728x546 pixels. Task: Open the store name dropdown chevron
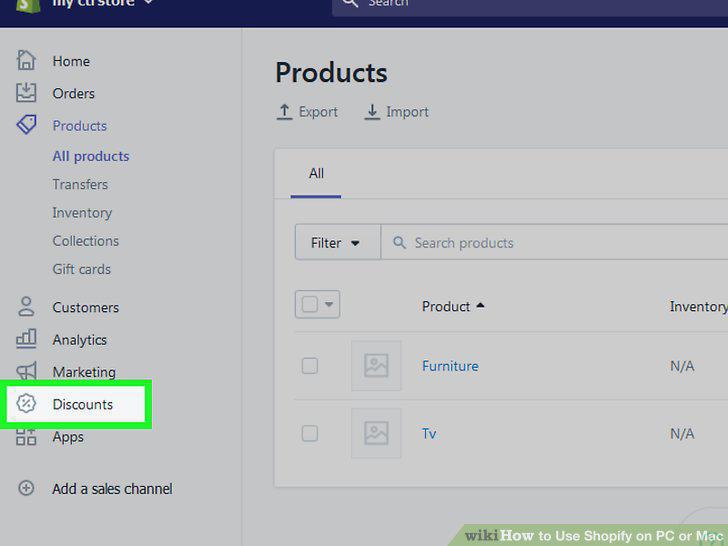(149, 2)
